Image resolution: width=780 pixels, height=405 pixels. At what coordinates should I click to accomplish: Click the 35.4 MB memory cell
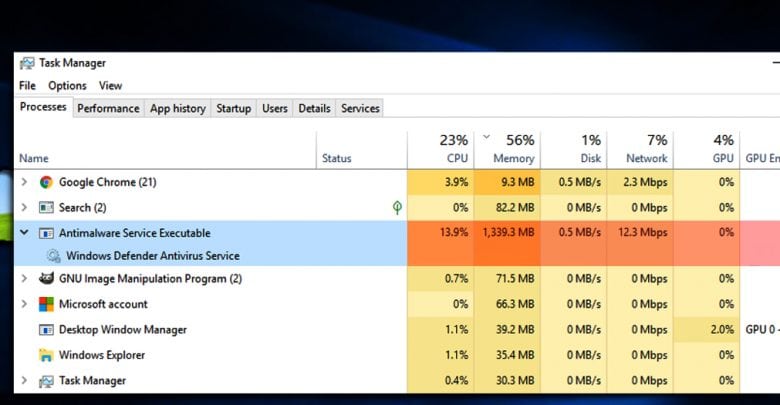(507, 355)
